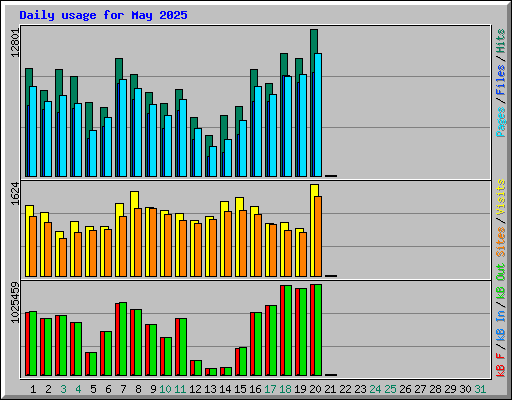Click day 10 on the x-axis
Viewport: 512px width, 400px height.
[x=165, y=389]
